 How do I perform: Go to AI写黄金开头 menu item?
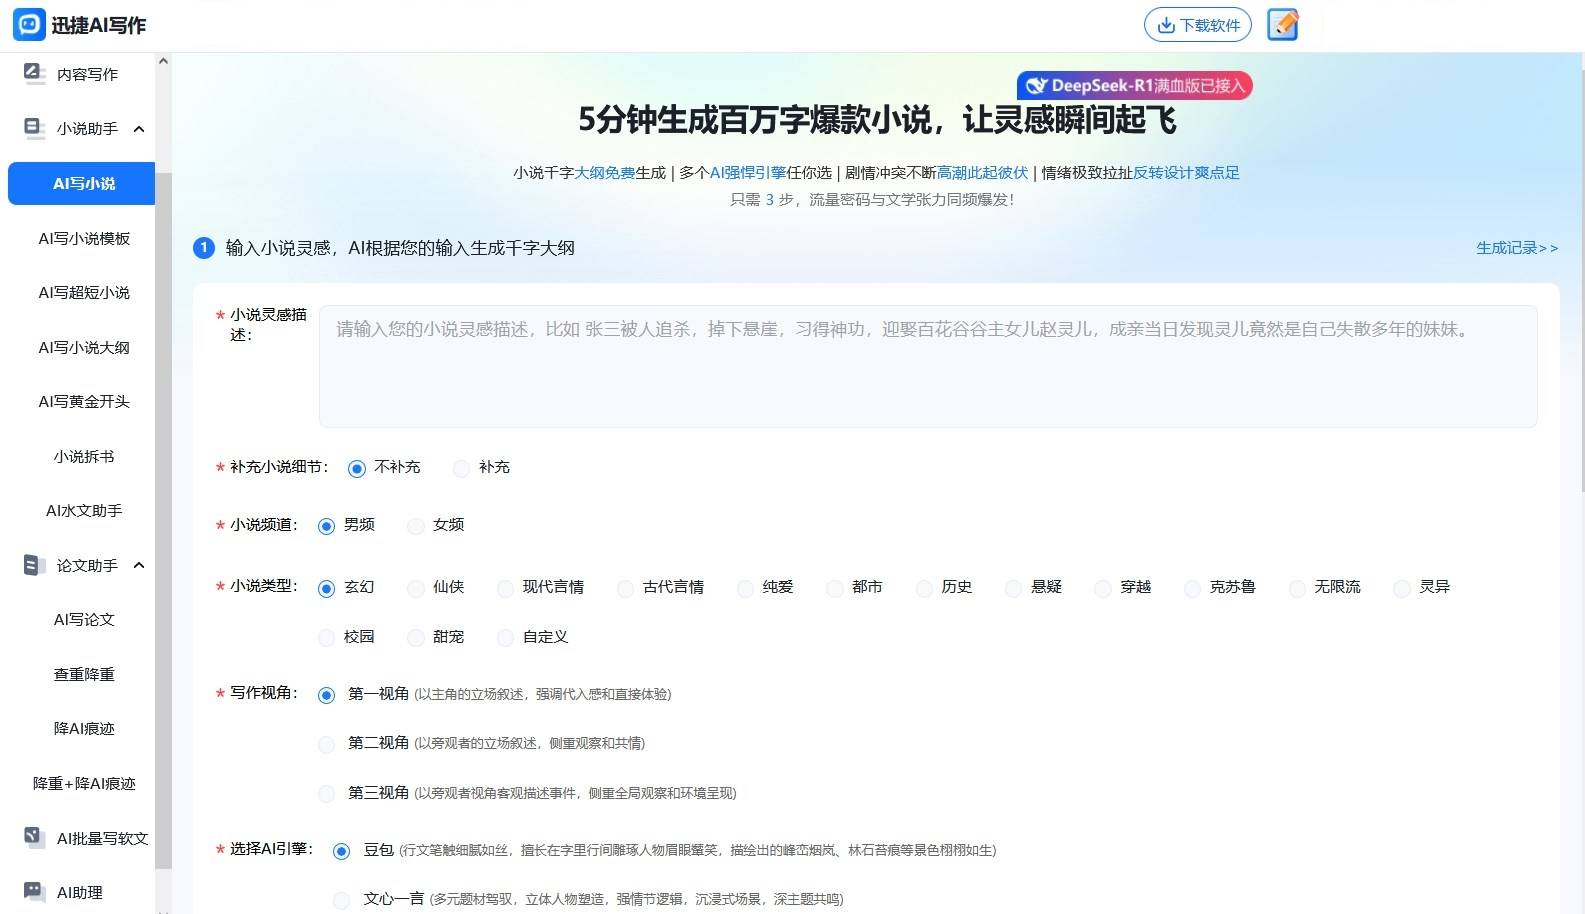click(x=84, y=401)
